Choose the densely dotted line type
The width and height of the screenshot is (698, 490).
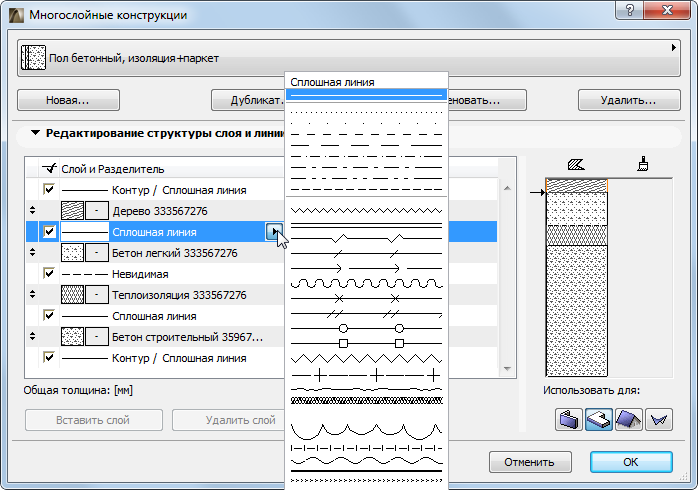click(366, 112)
